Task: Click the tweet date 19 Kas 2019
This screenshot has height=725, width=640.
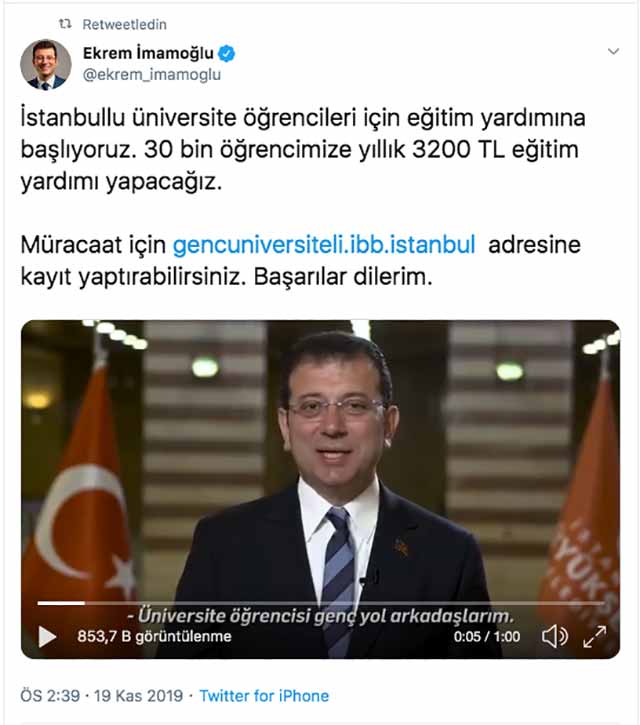Action: [139, 696]
